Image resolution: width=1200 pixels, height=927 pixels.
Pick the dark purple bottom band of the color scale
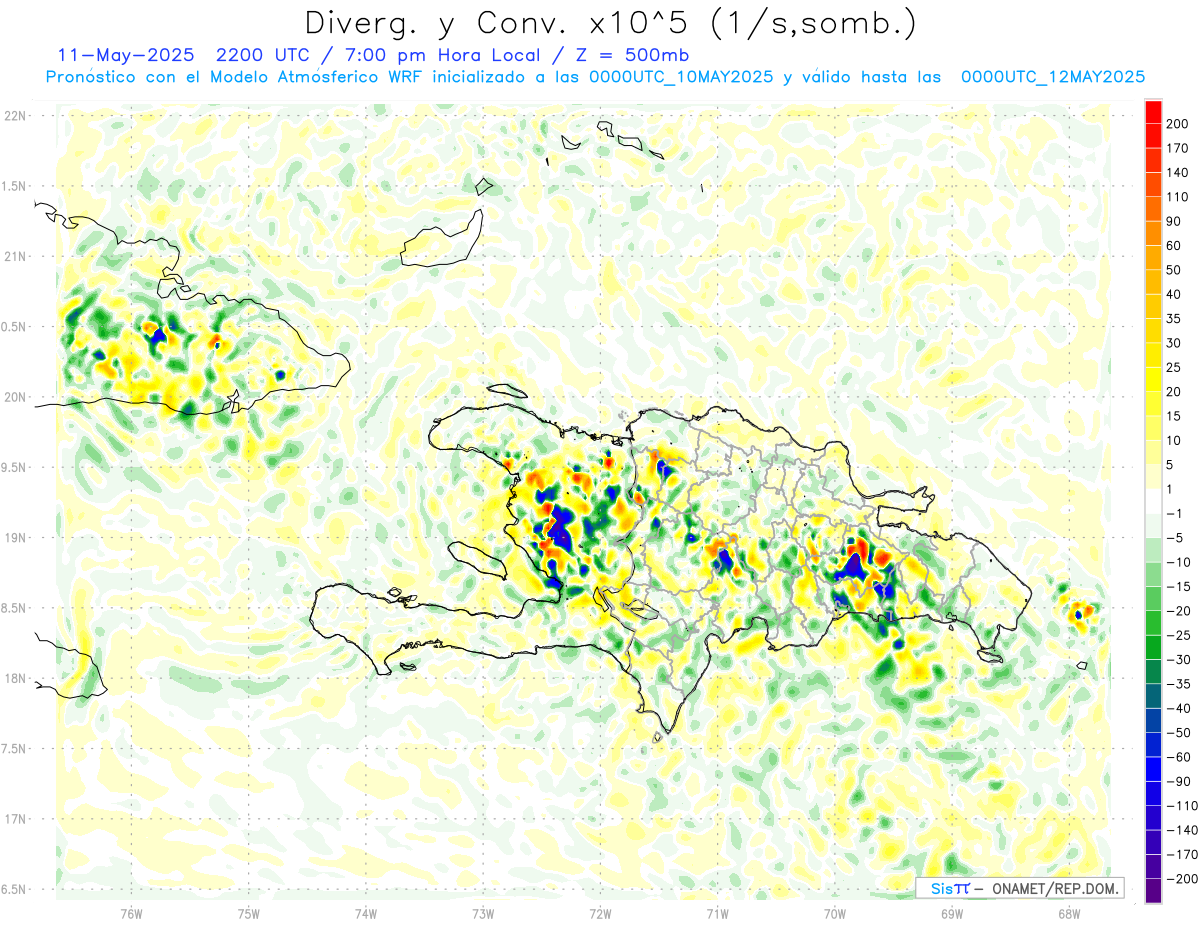pyautogui.click(x=1153, y=891)
